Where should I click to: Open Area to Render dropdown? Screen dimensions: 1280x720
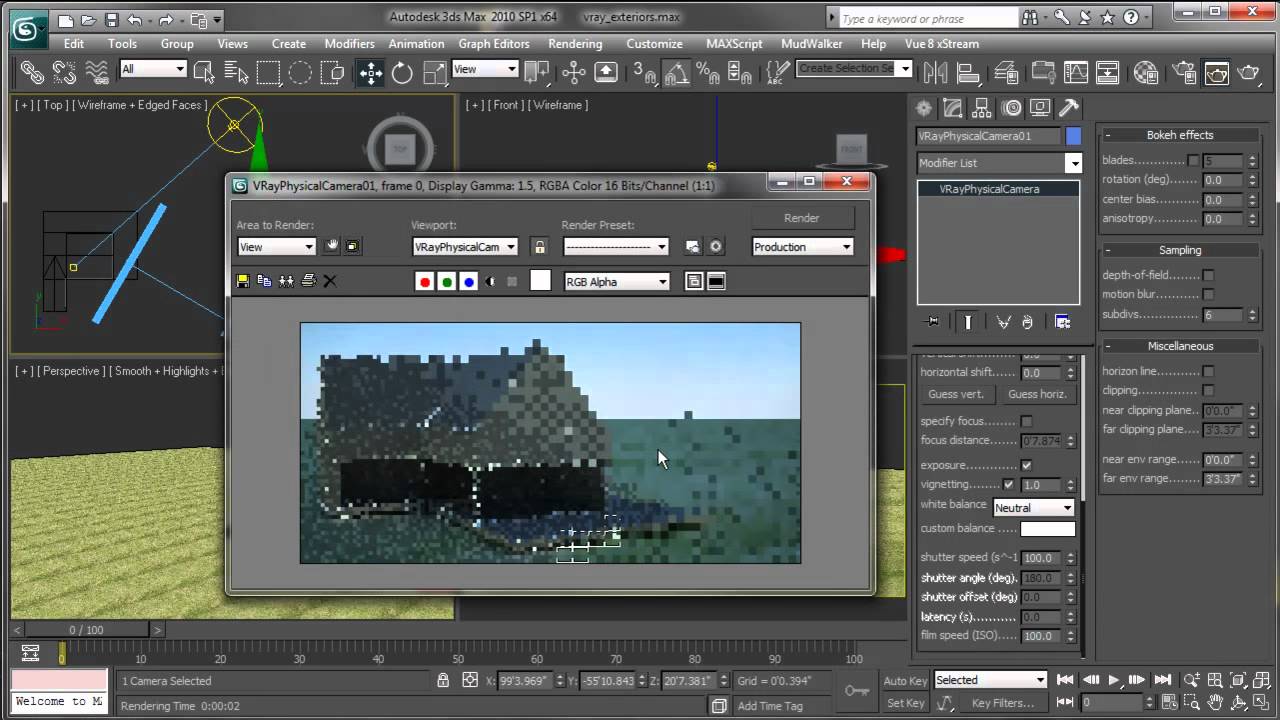(x=276, y=247)
